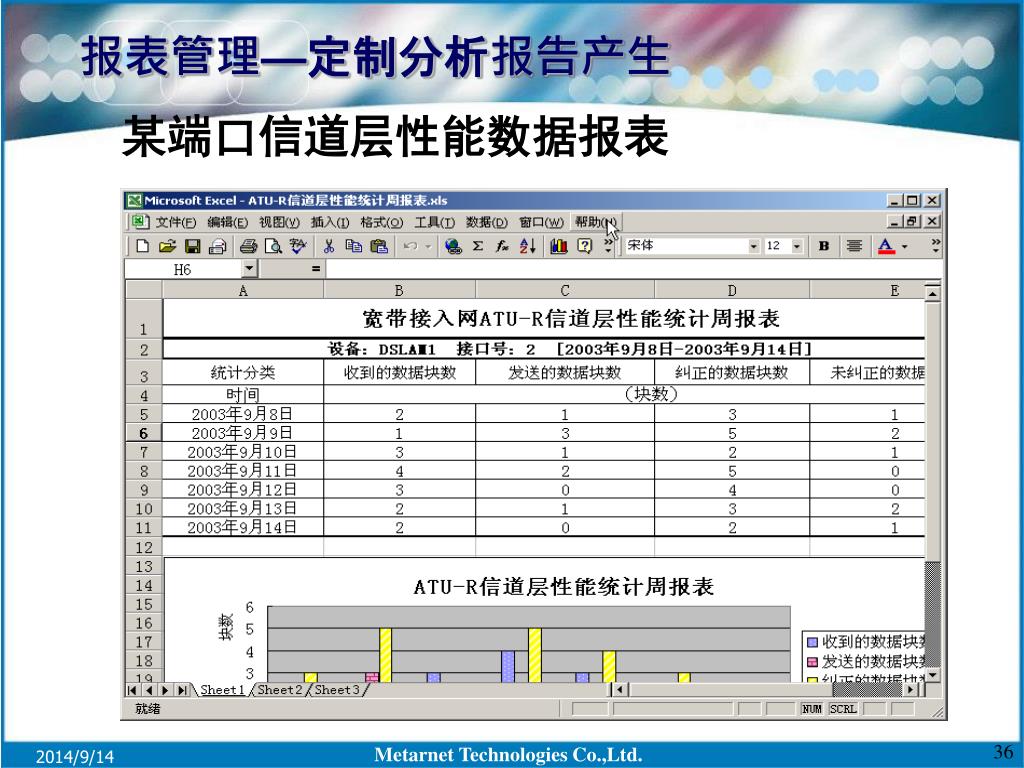Open the 文件(F) menu
This screenshot has width=1024, height=768.
click(x=175, y=222)
